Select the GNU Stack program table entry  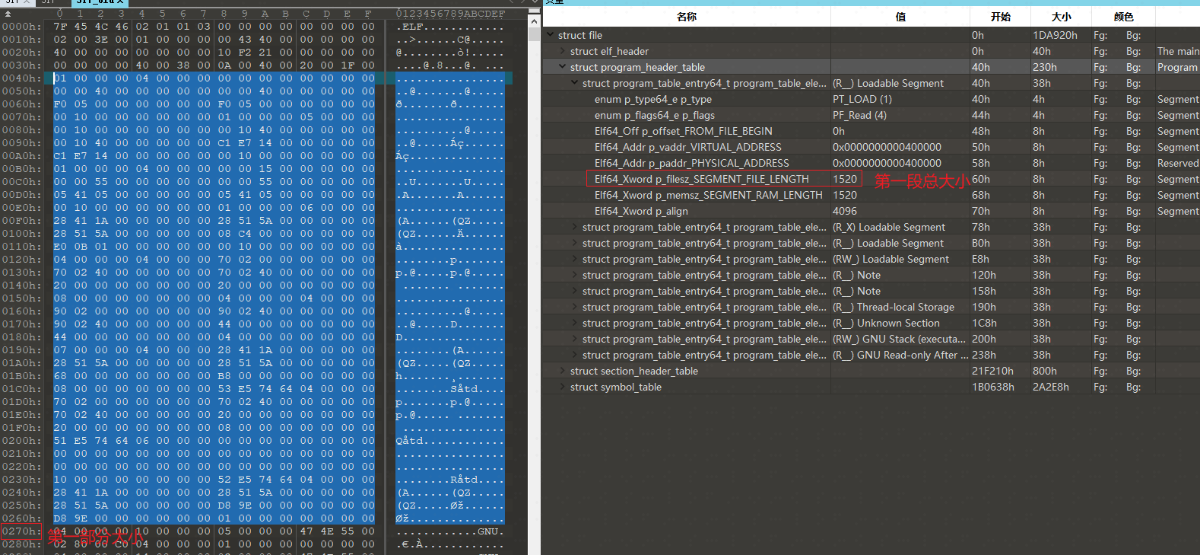pos(871,339)
